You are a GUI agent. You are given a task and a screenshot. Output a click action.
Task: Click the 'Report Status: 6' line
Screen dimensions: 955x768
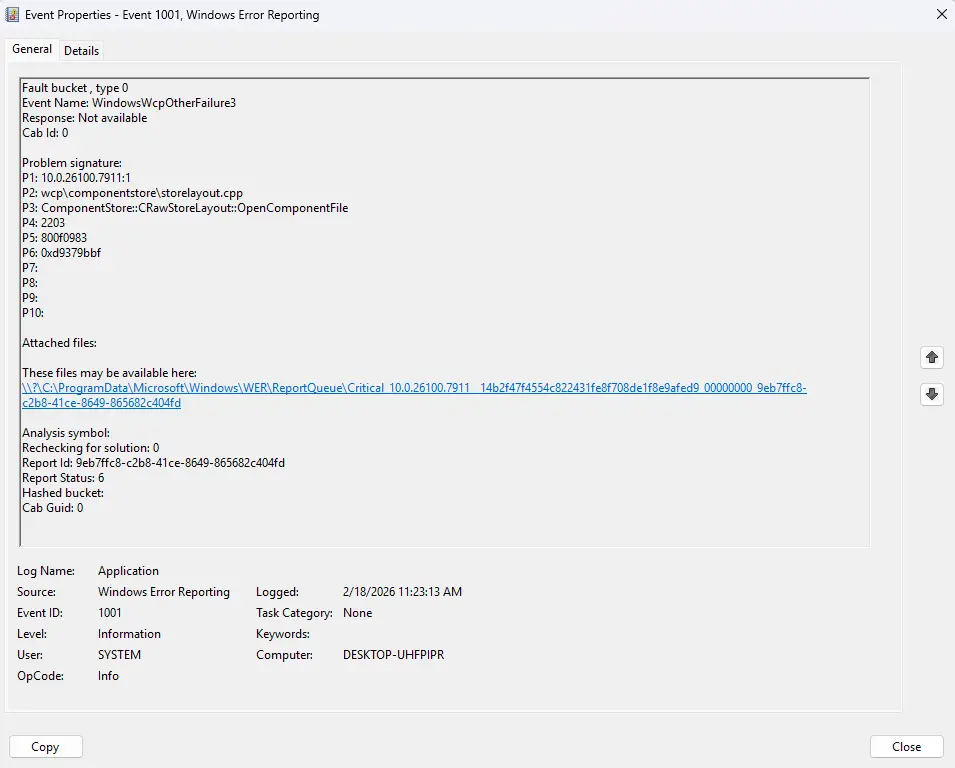(x=63, y=478)
